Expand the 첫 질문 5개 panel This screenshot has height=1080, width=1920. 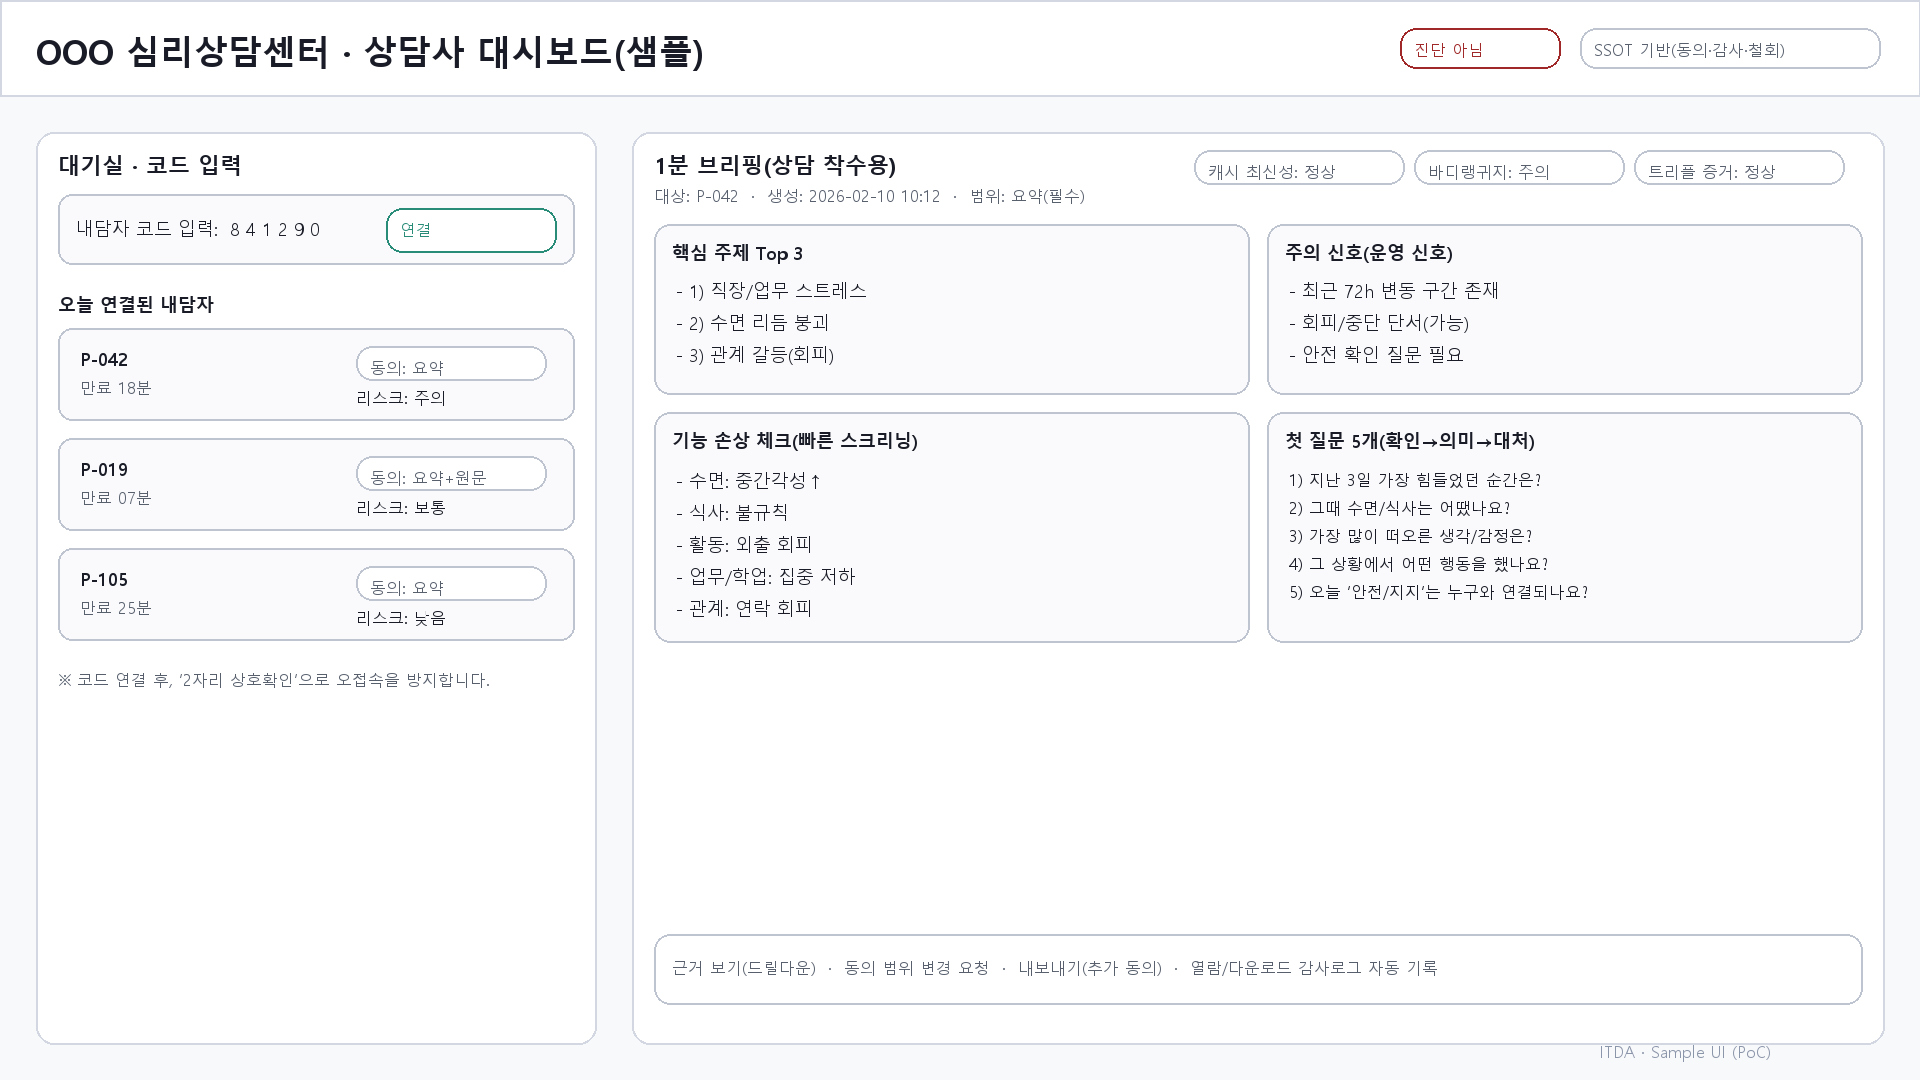point(1563,527)
